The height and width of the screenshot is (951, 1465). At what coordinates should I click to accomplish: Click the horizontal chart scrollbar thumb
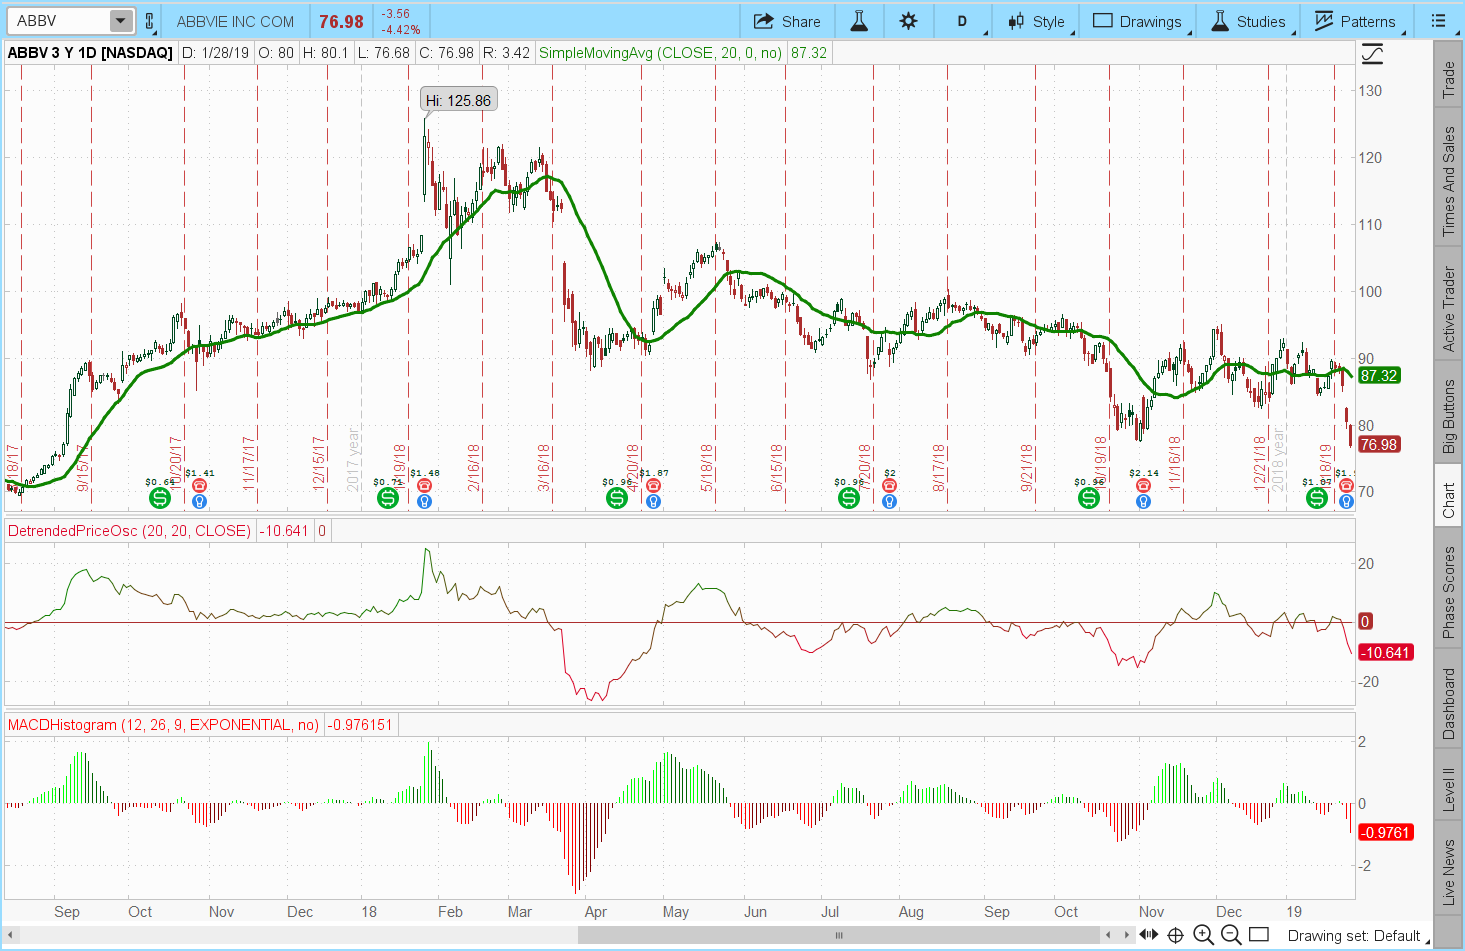pos(838,935)
